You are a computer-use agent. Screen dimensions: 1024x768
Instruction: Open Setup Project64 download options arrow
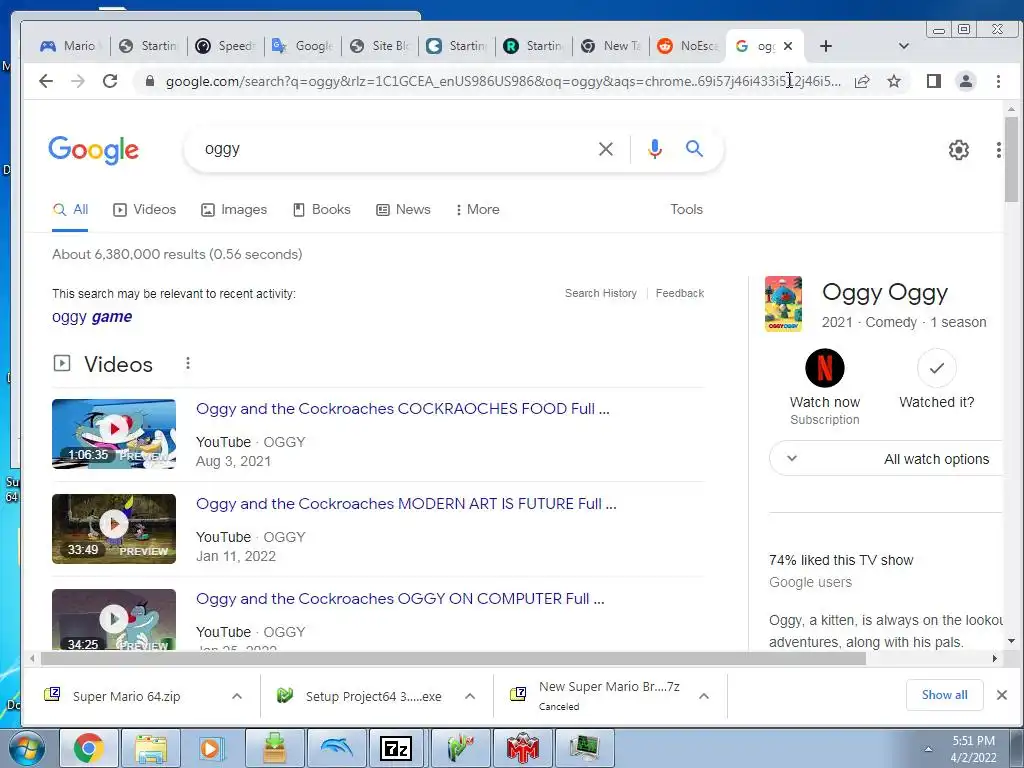(470, 696)
